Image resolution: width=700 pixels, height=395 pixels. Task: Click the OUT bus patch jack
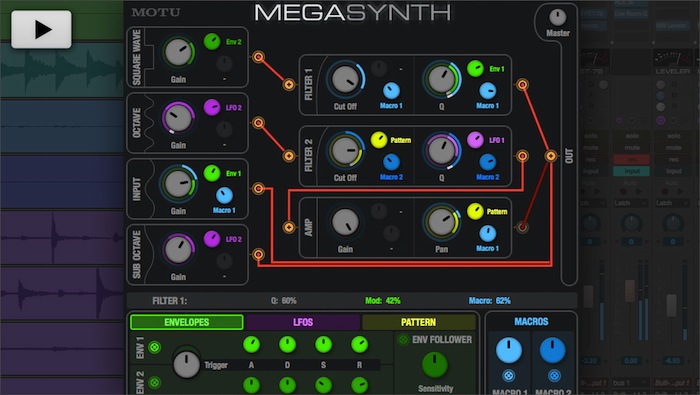tap(551, 155)
